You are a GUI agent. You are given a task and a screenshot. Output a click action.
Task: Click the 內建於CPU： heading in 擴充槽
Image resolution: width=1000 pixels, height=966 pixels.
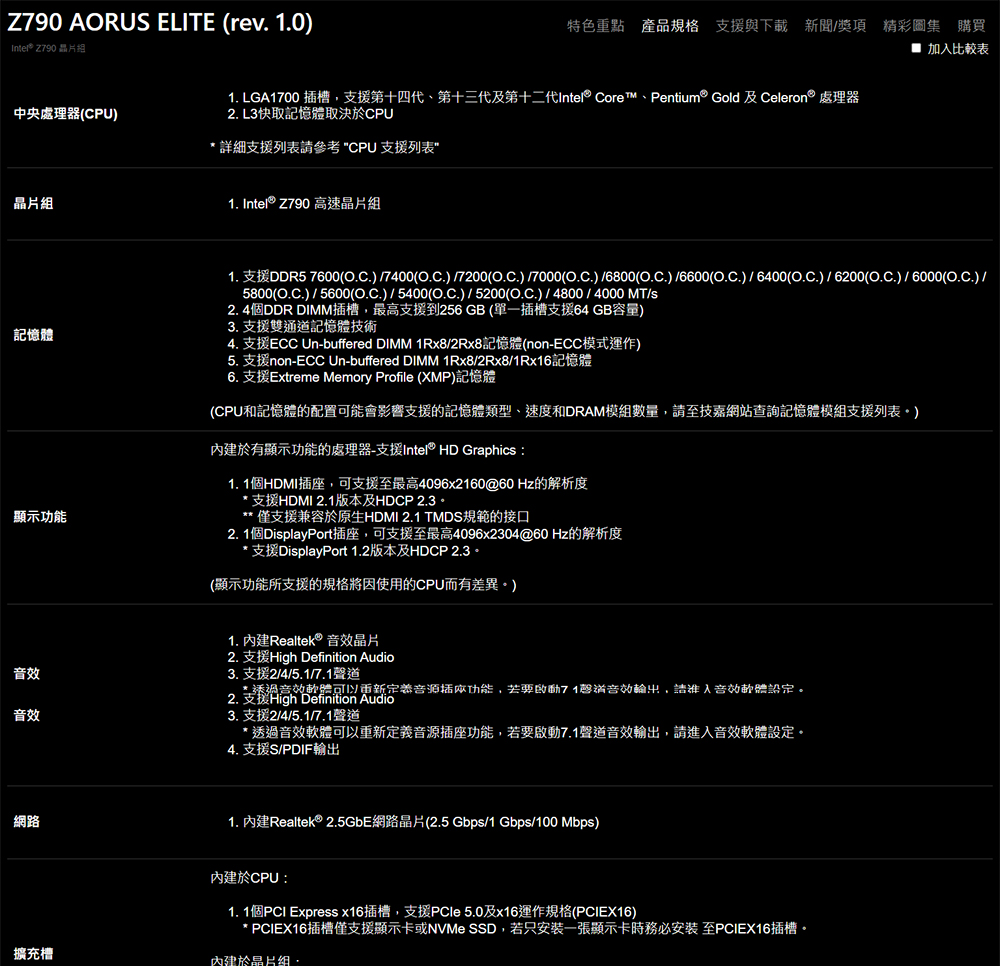pos(250,879)
